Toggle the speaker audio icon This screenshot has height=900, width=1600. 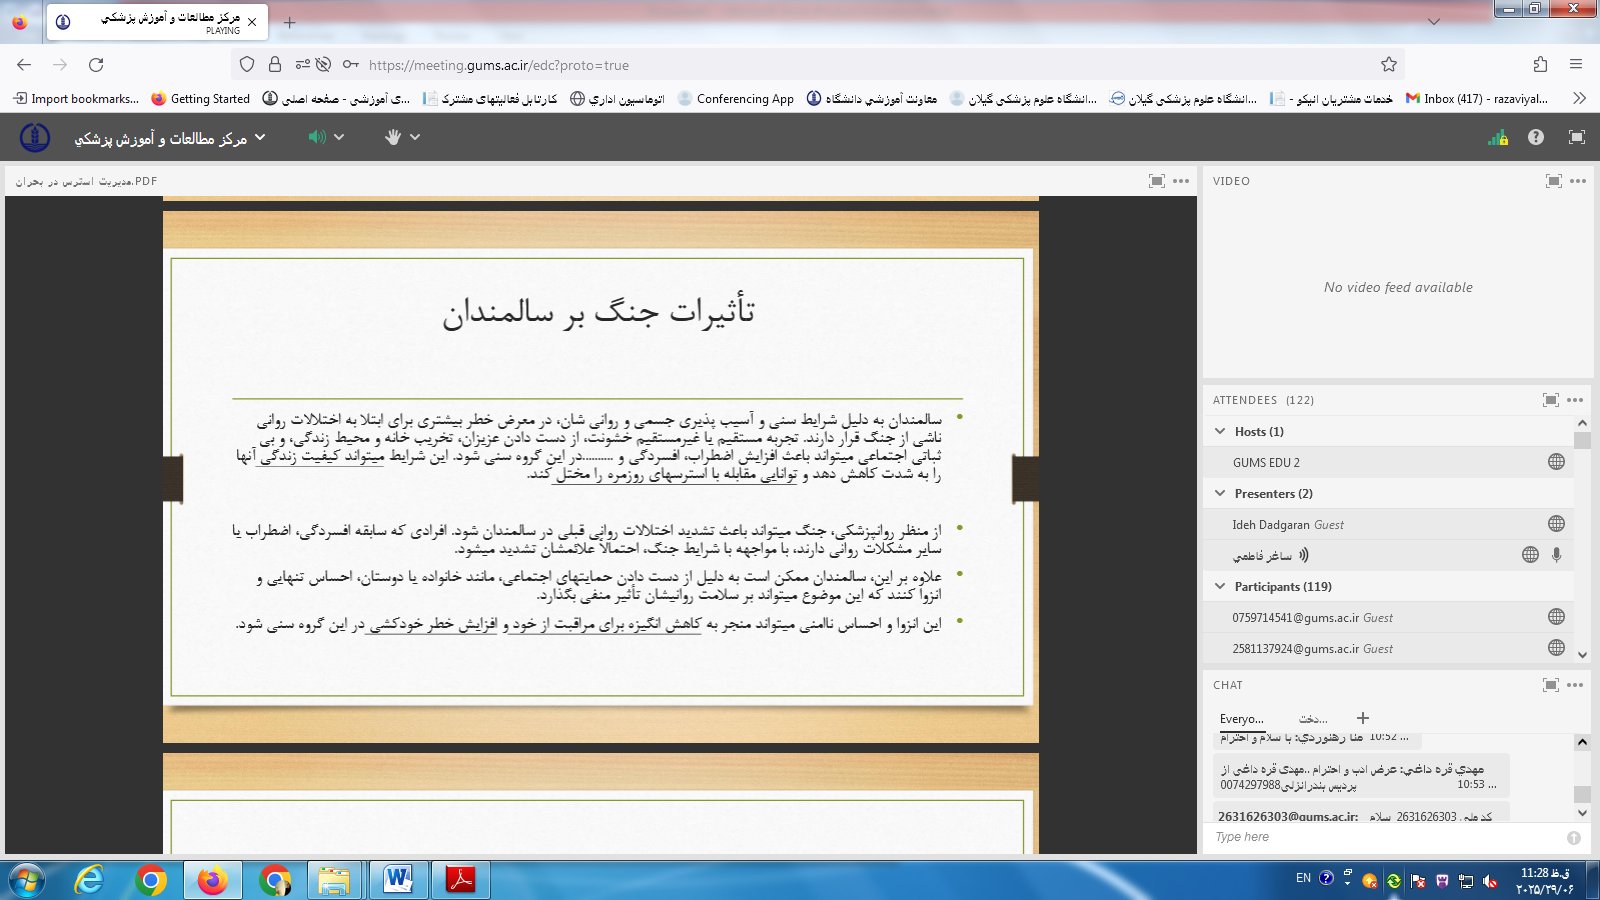point(317,137)
